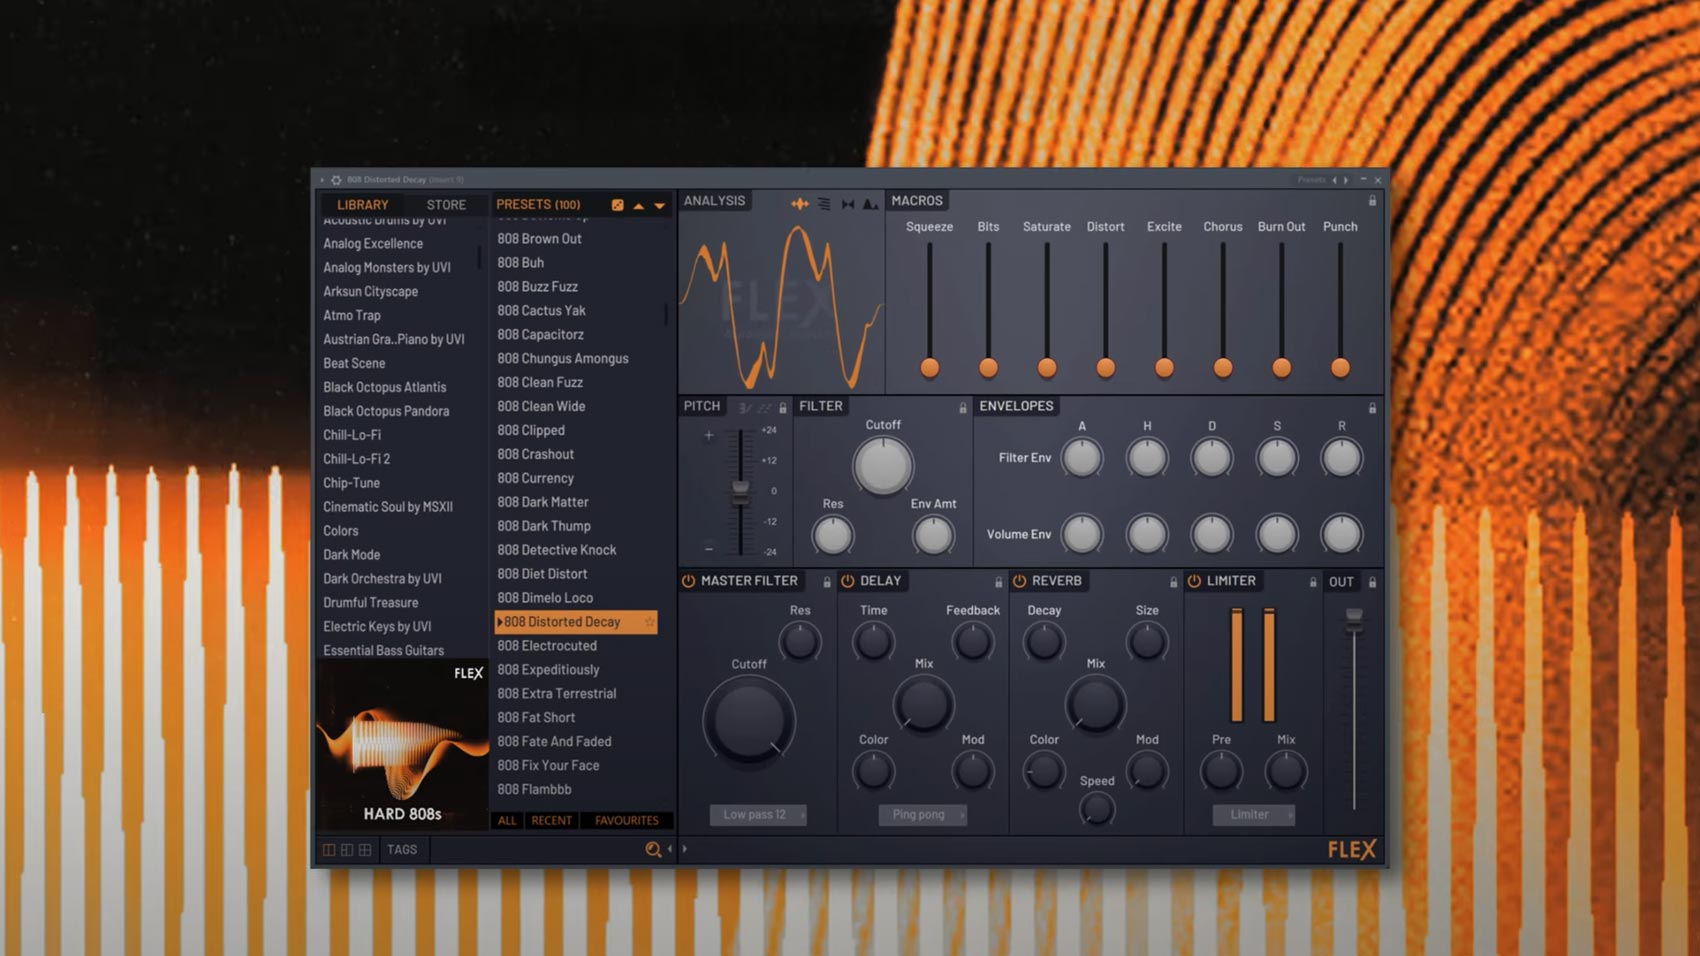Click the search magnifier icon
Image resolution: width=1700 pixels, height=956 pixels.
(x=653, y=849)
